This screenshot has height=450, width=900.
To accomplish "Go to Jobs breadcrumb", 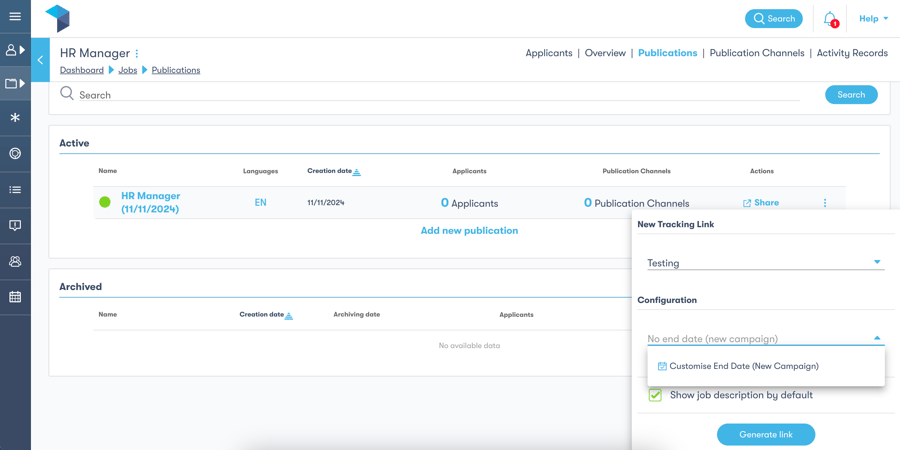I will tap(127, 70).
